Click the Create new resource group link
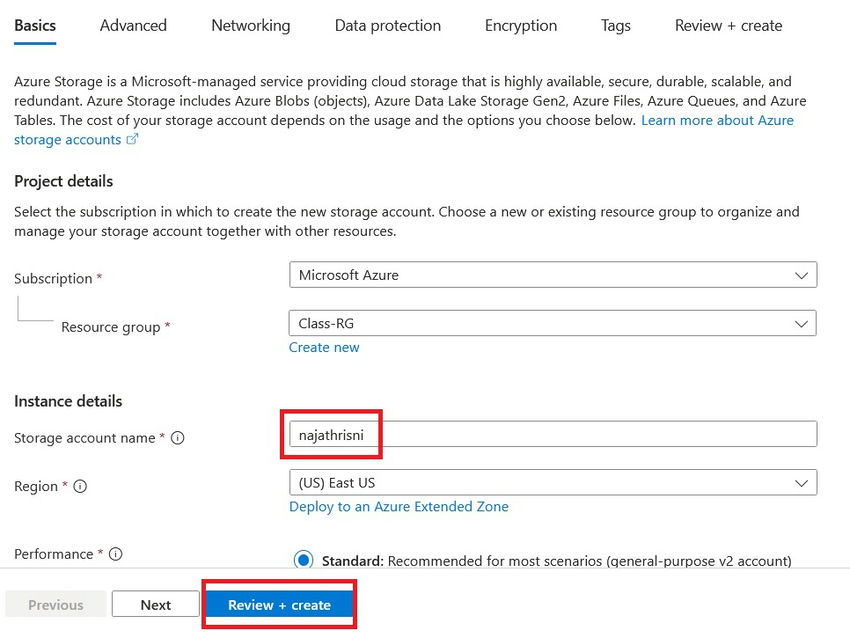The width and height of the screenshot is (850, 638). pos(324,347)
